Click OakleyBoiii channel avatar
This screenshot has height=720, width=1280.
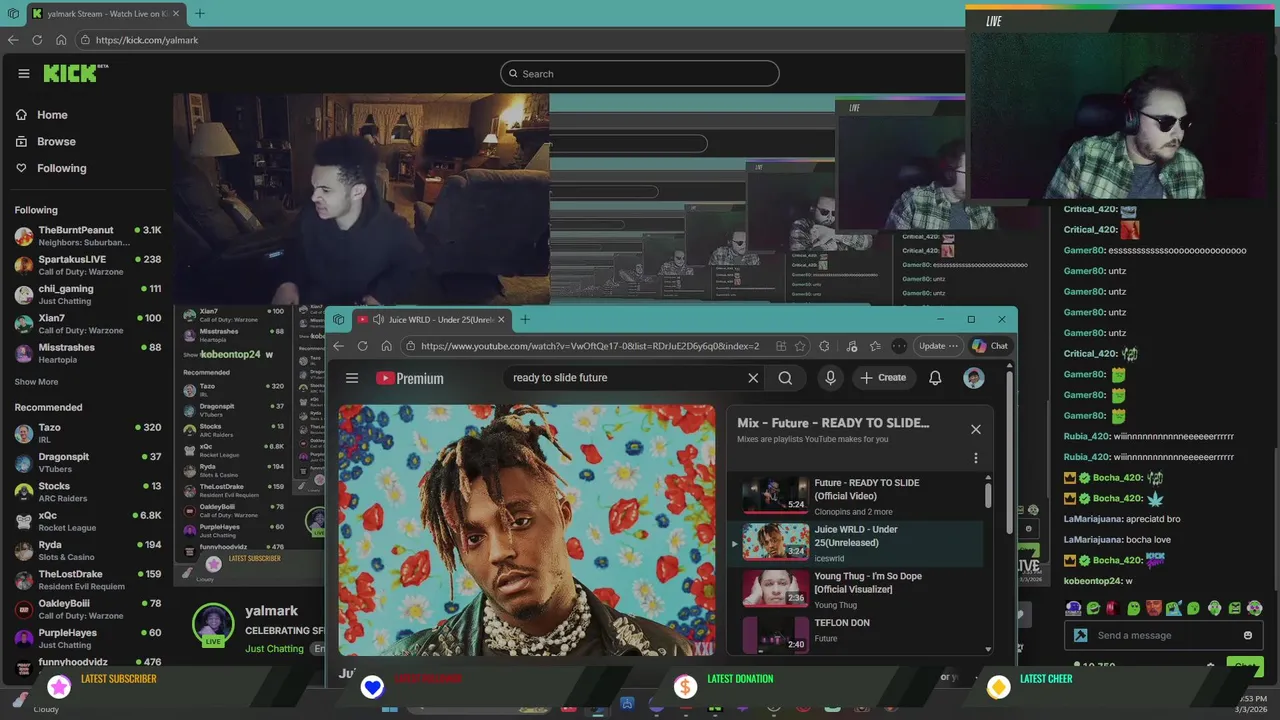point(24,609)
